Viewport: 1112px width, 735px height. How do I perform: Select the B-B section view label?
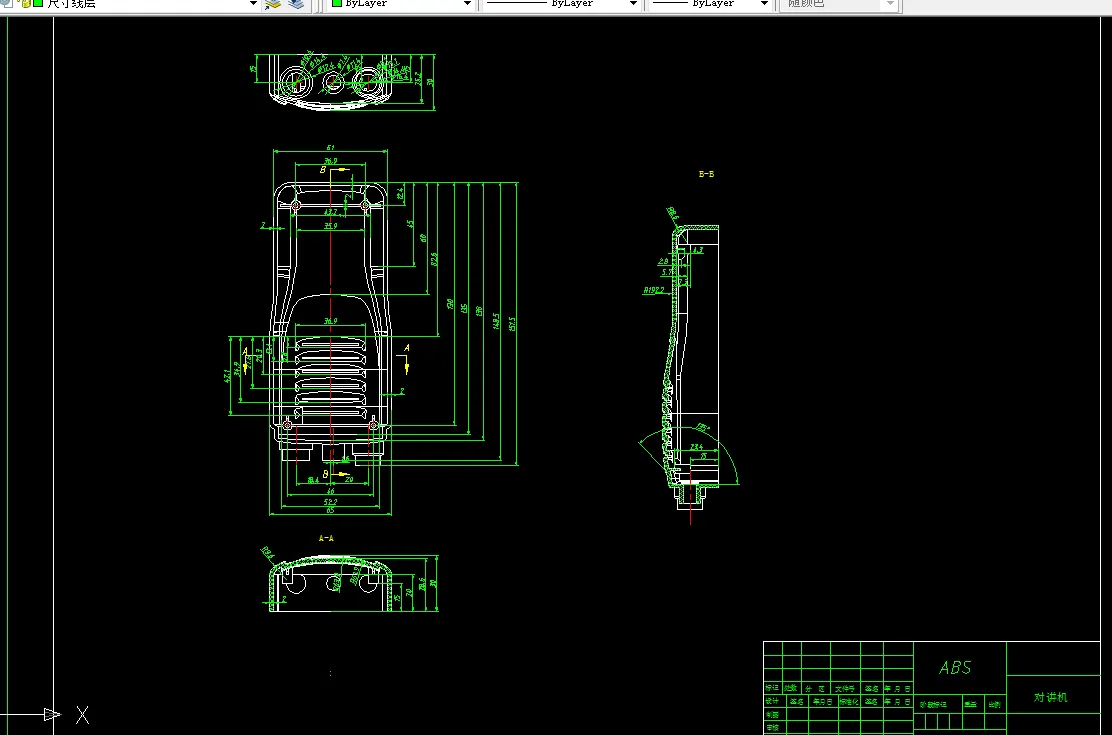coord(706,174)
